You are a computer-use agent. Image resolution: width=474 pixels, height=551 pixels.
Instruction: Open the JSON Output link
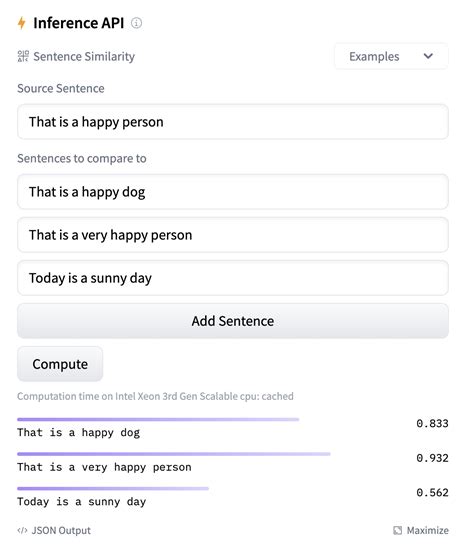click(x=54, y=530)
